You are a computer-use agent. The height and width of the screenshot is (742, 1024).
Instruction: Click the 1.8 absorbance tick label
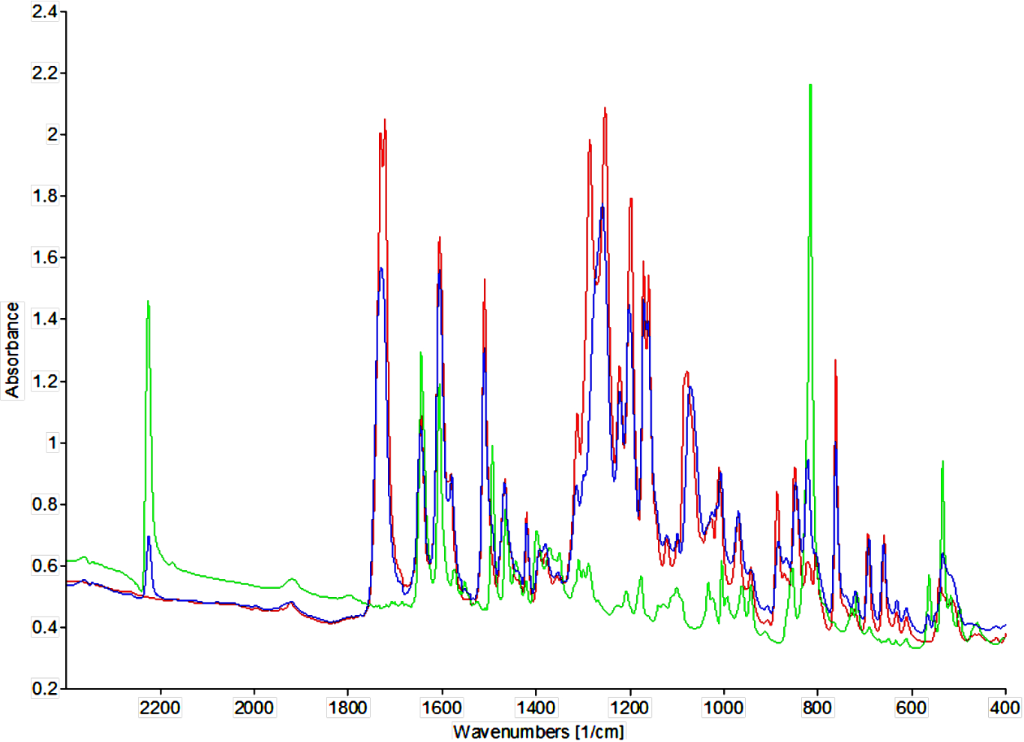click(45, 196)
